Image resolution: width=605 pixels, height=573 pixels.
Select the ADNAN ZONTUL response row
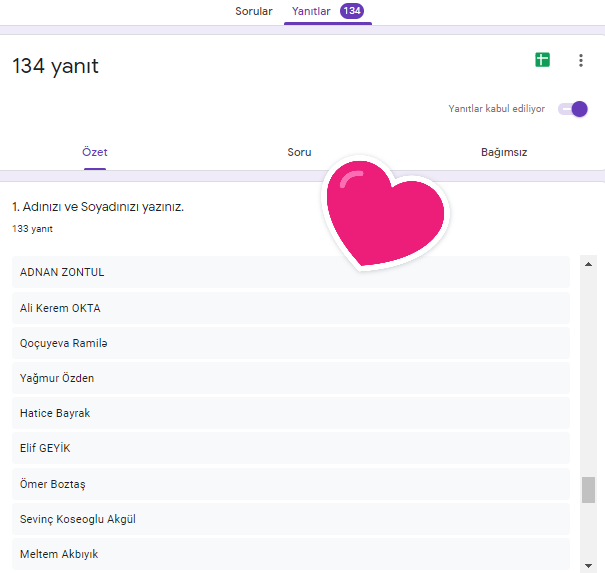click(290, 272)
